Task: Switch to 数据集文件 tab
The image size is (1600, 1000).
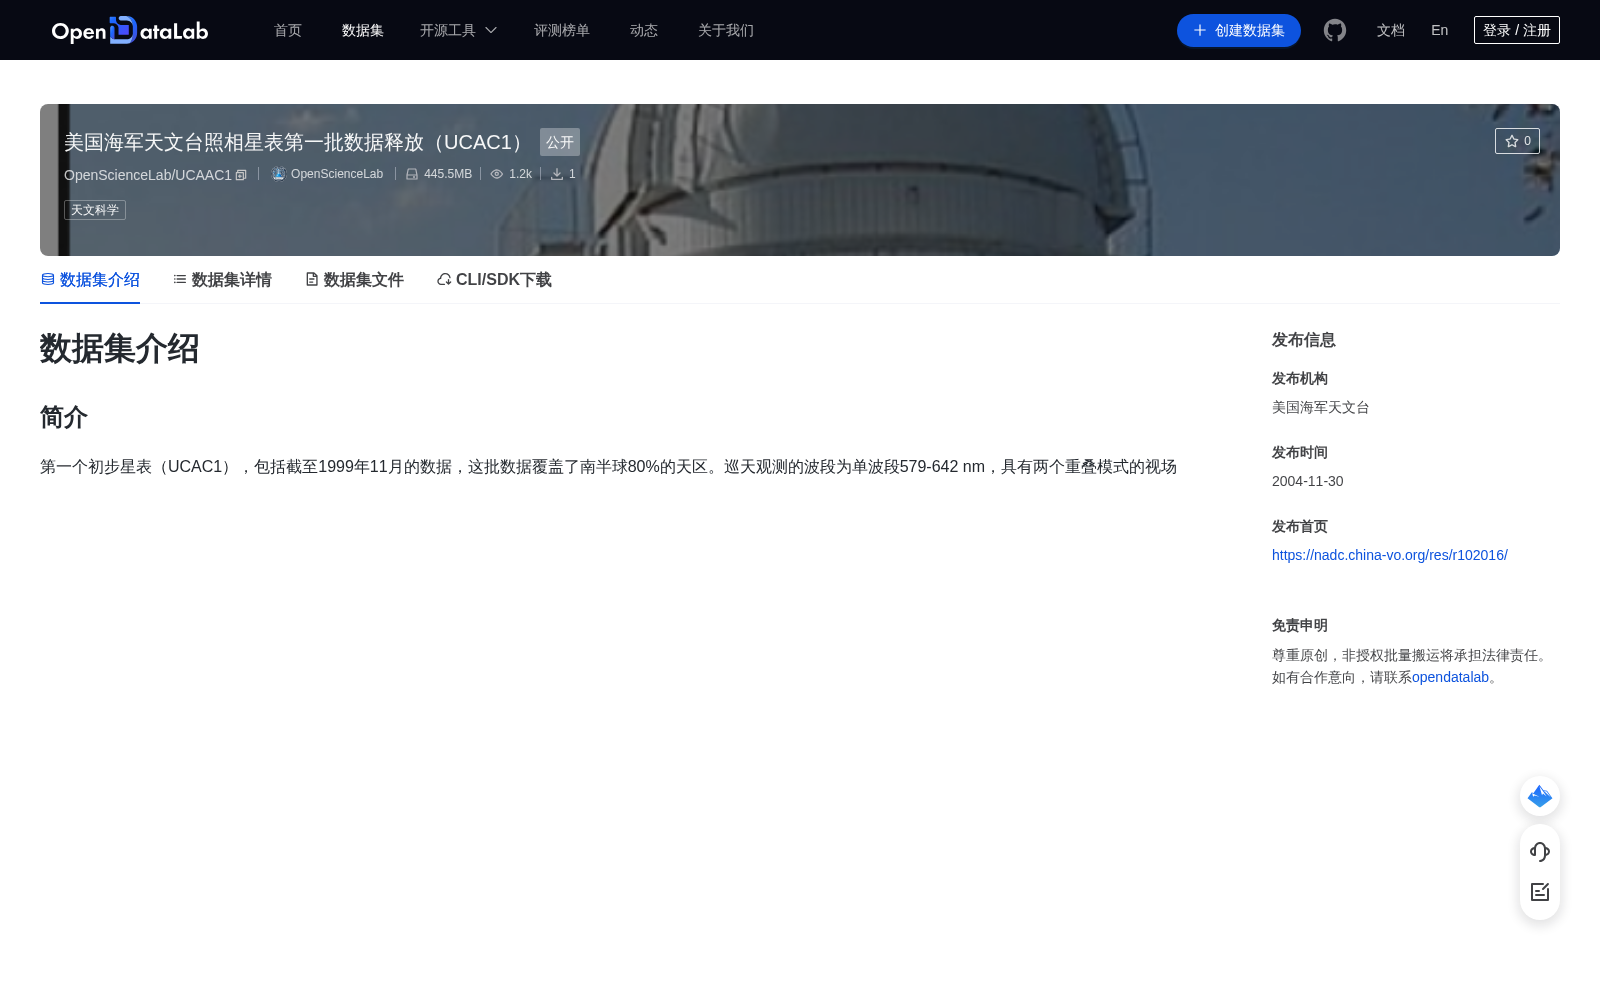Action: pos(354,280)
